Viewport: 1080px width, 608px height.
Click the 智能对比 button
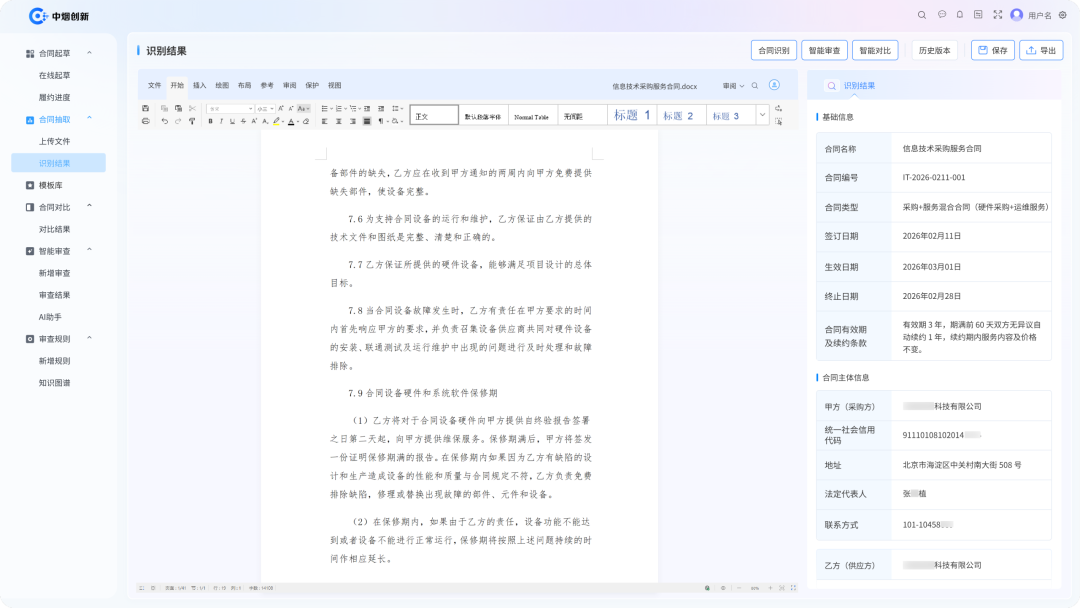[x=875, y=50]
